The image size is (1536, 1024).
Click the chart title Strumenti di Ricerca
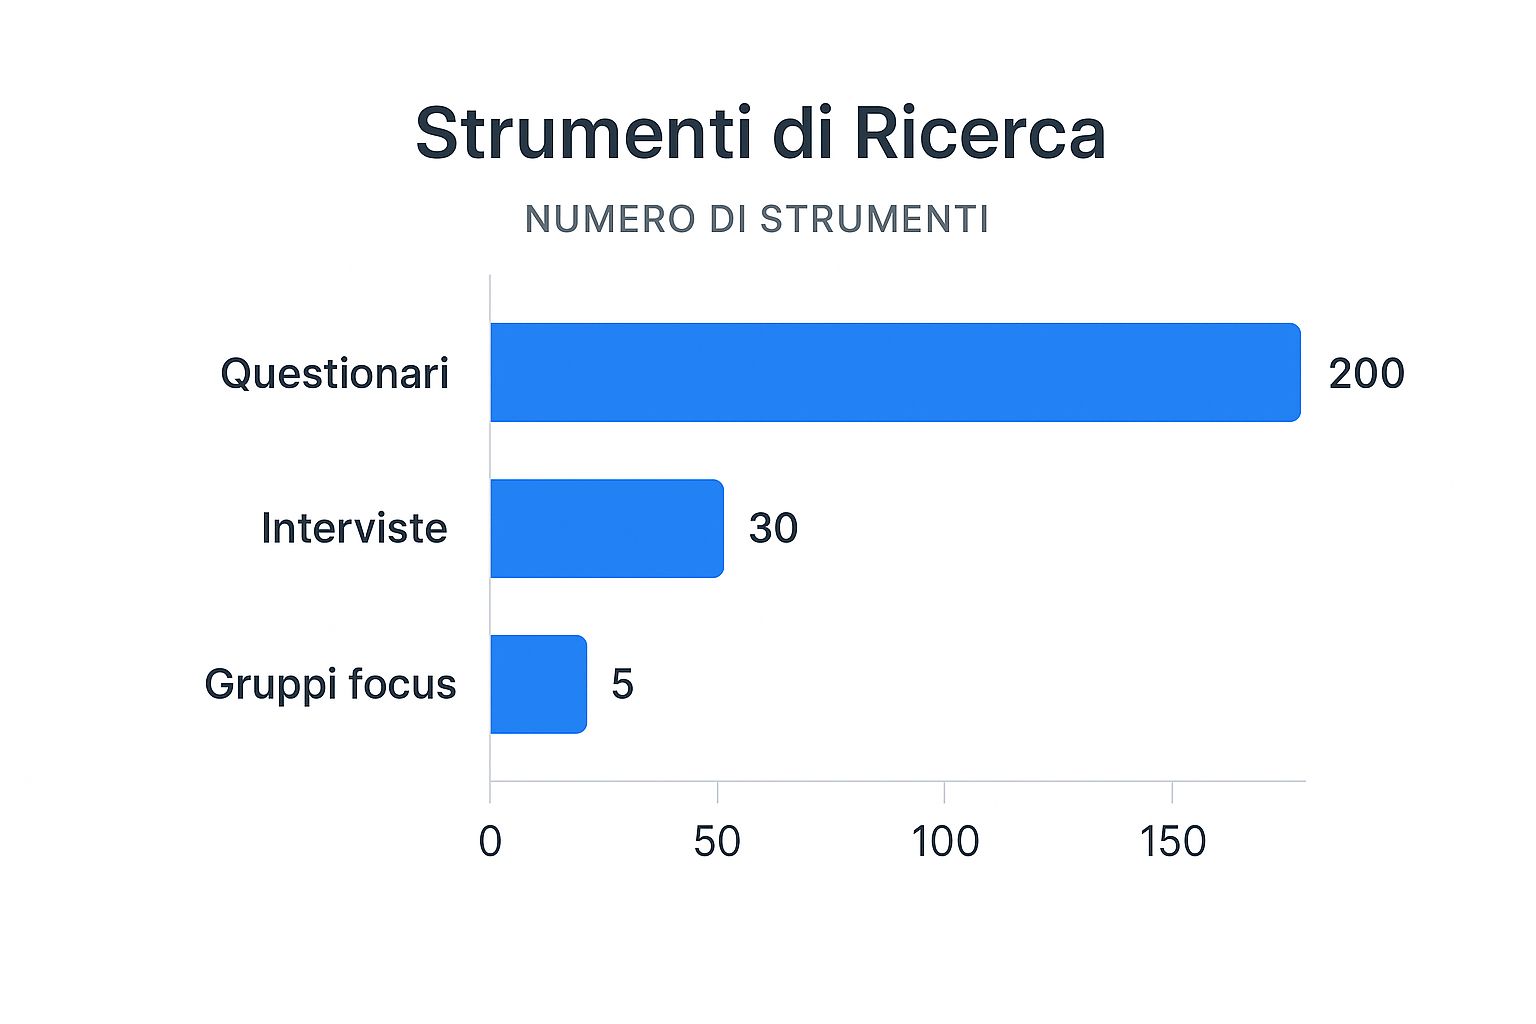click(x=760, y=133)
